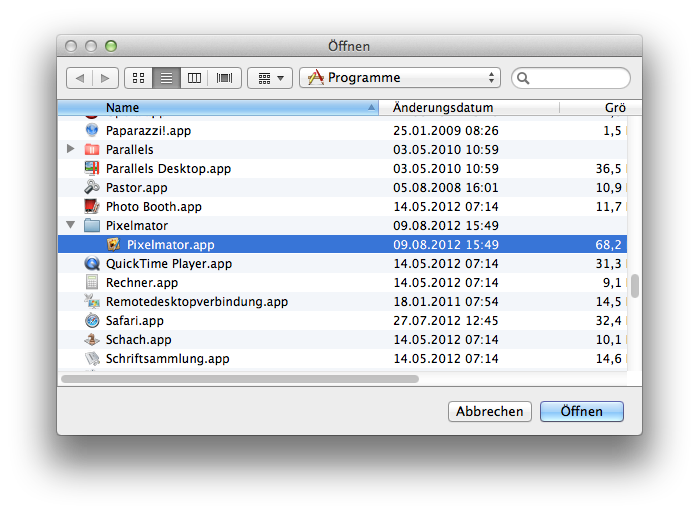Image resolution: width=699 pixels, height=514 pixels.
Task: Switch to column view mode
Action: click(195, 78)
